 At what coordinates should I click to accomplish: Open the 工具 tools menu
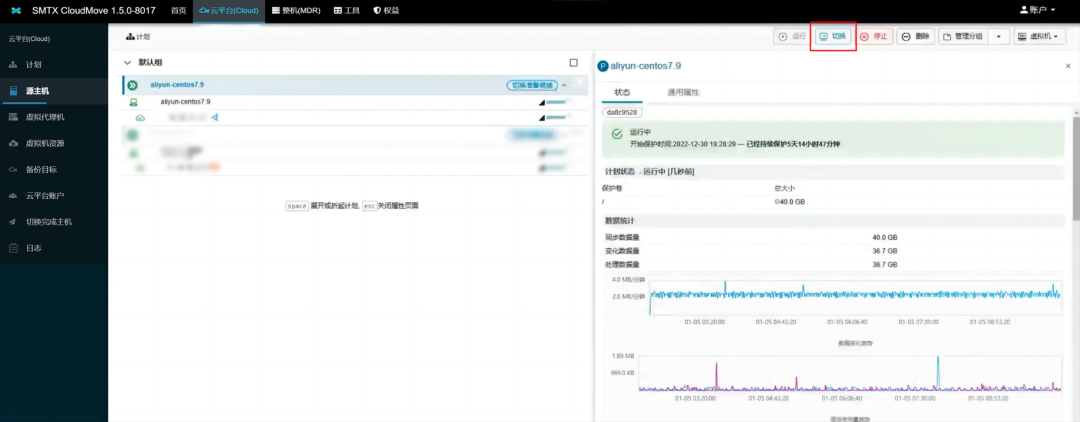tap(347, 11)
